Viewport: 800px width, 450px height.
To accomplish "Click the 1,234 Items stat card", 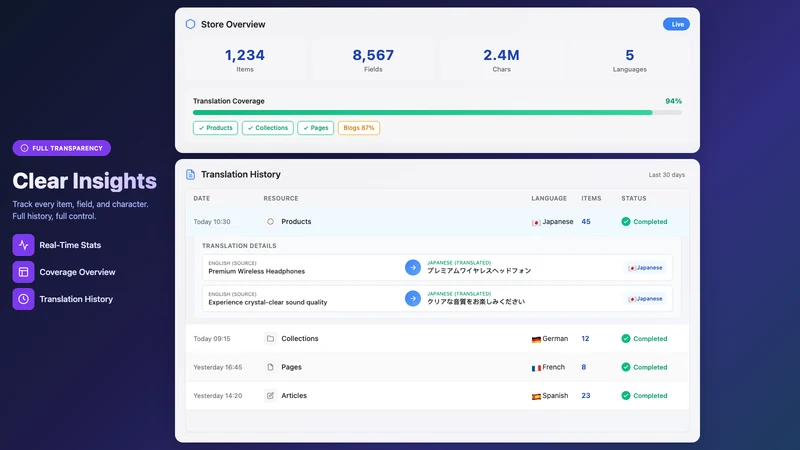I will [245, 60].
